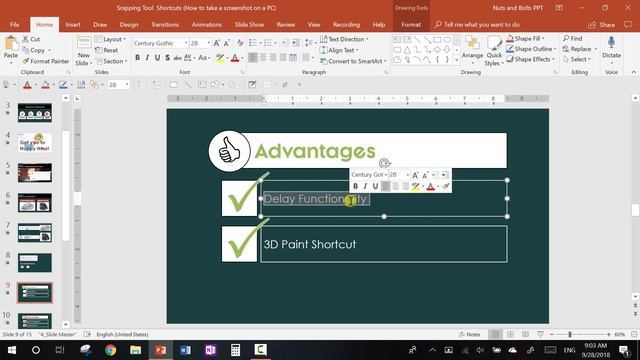
Task: Start Slide Show from status bar
Action: point(540,334)
